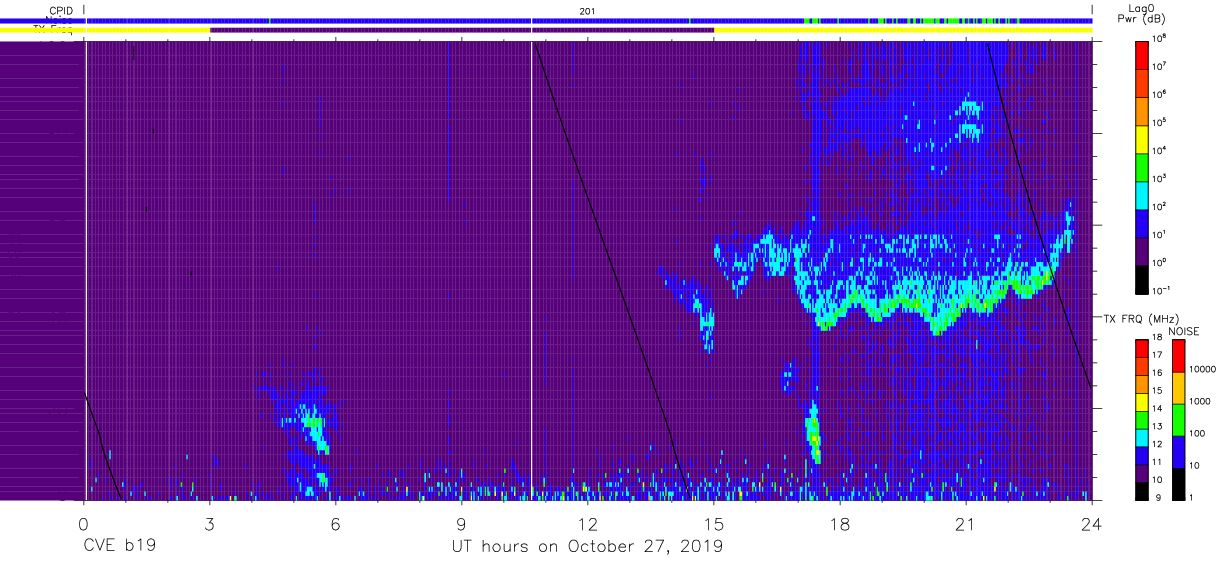Viewport: 1228px width, 567px height.
Task: Select the orange swatch in the NOISE colorbar
Action: click(1179, 386)
